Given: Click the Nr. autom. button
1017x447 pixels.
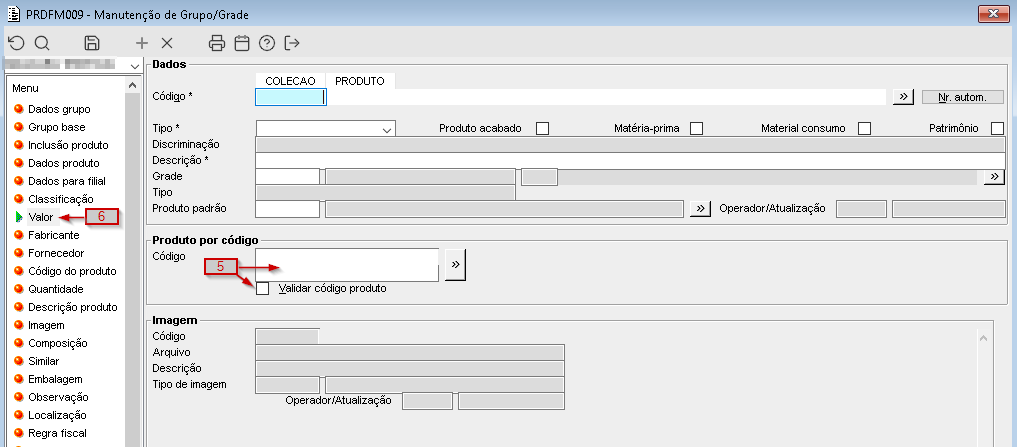Looking at the screenshot, I should click(x=963, y=97).
